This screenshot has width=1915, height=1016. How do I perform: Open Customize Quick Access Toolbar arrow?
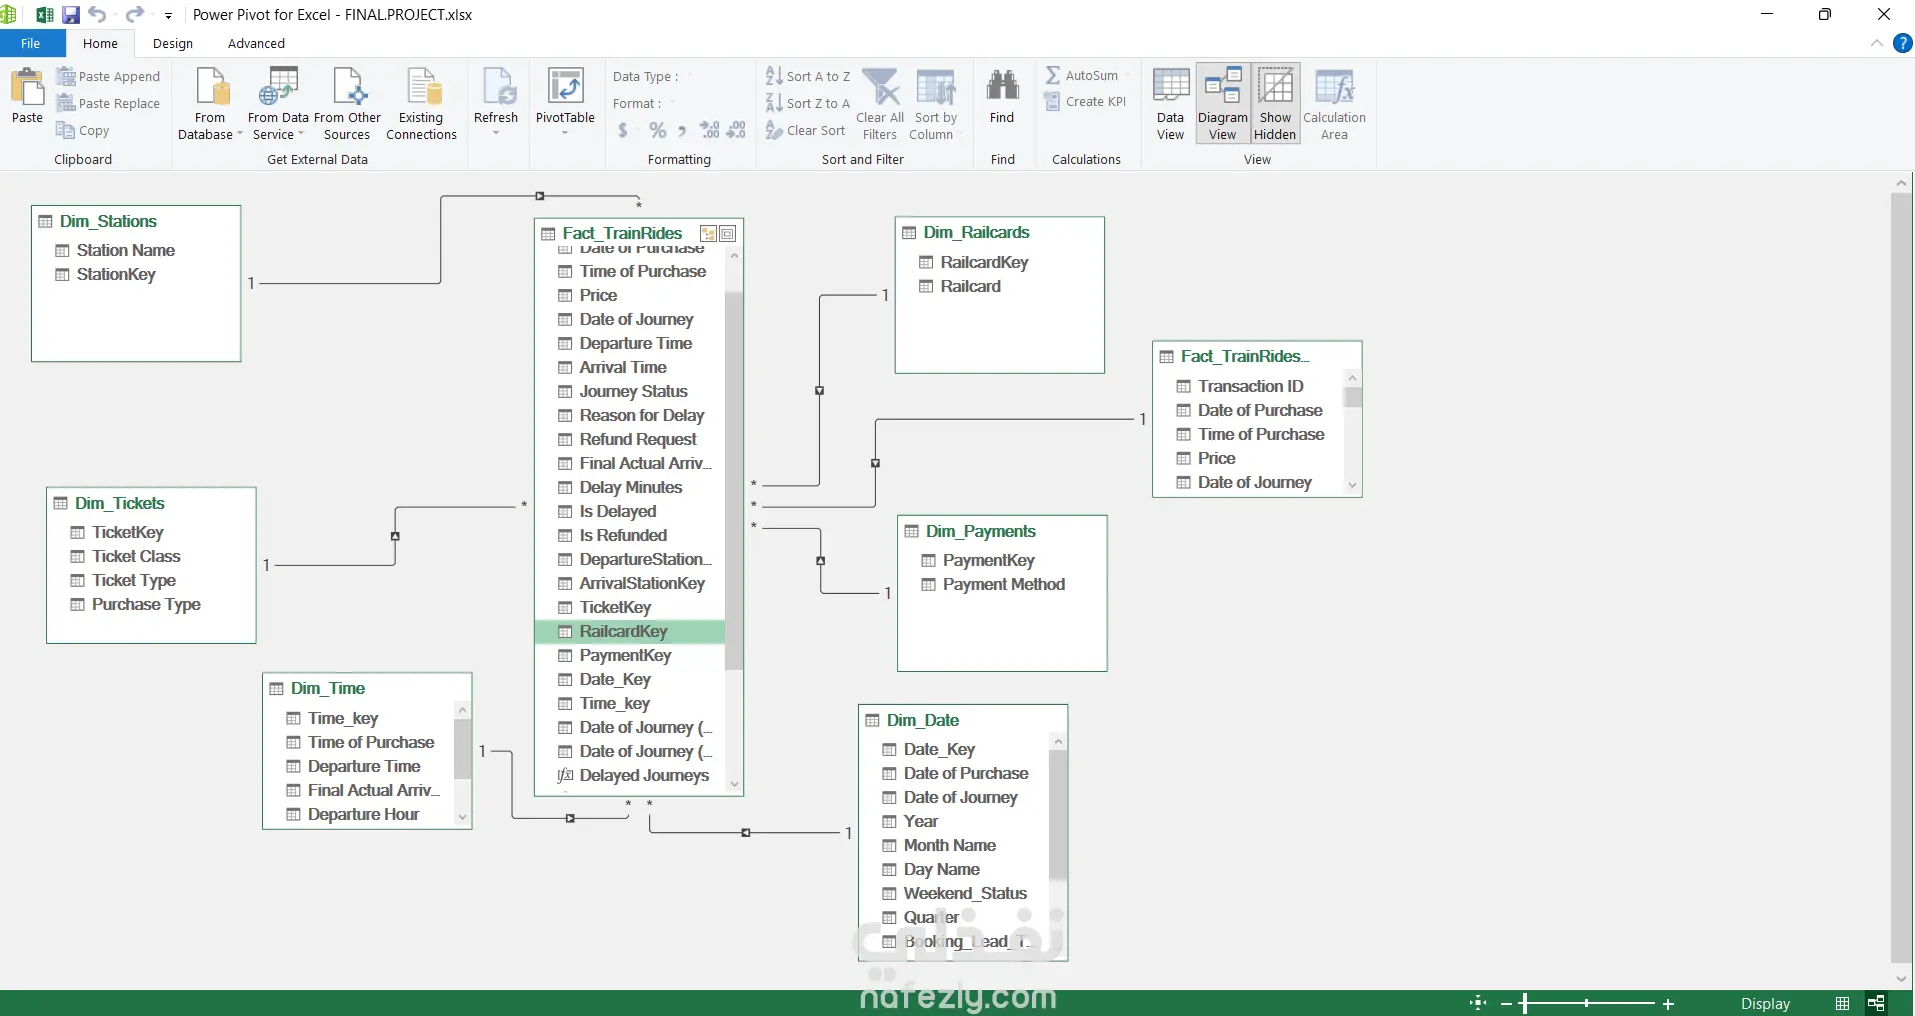168,16
